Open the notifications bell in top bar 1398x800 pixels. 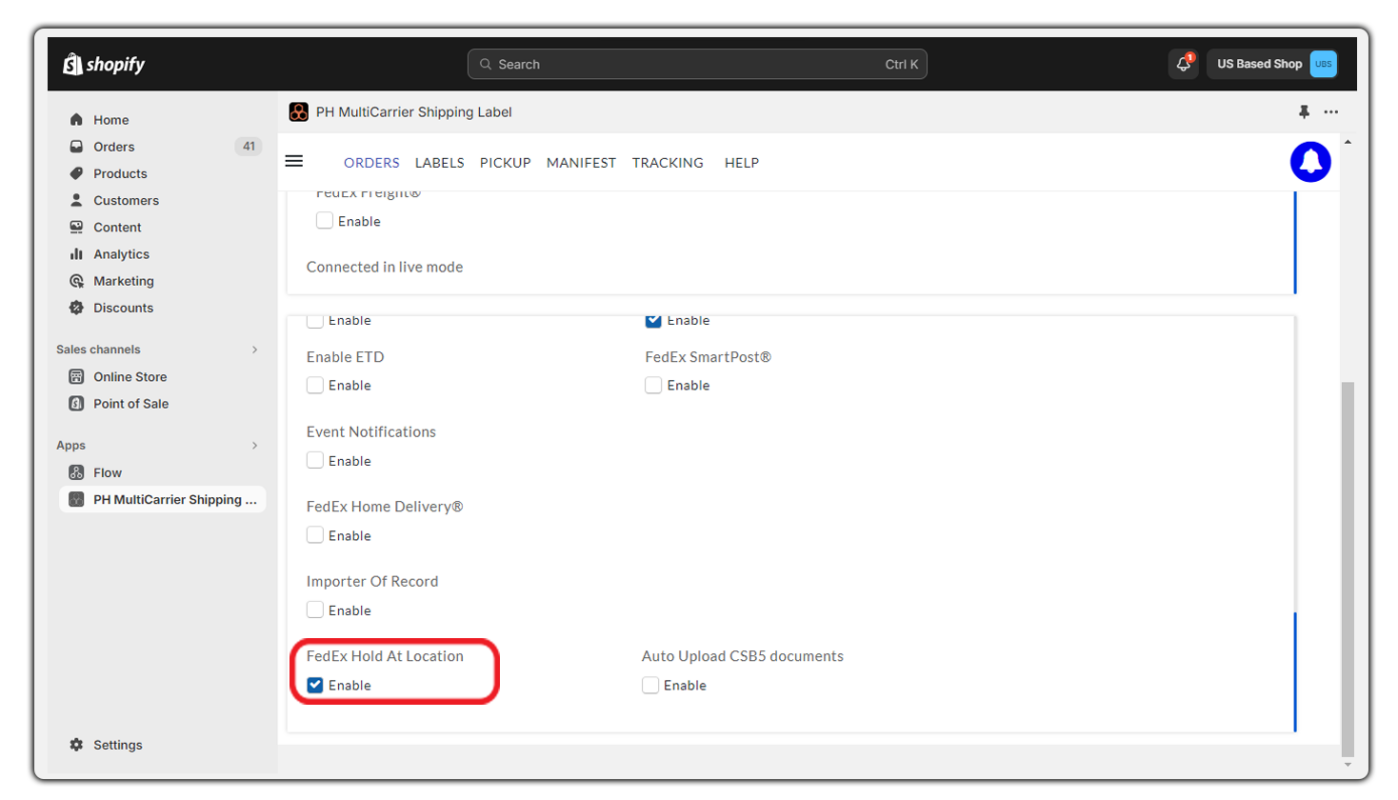(1183, 64)
